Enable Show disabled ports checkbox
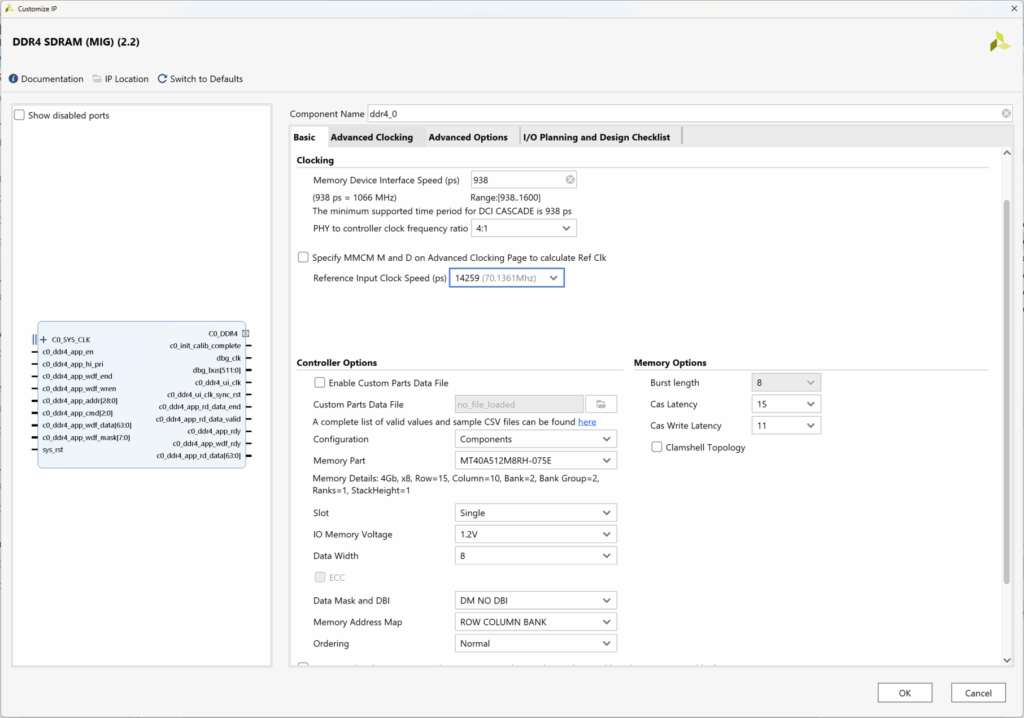The width and height of the screenshot is (1024, 718). tap(20, 116)
